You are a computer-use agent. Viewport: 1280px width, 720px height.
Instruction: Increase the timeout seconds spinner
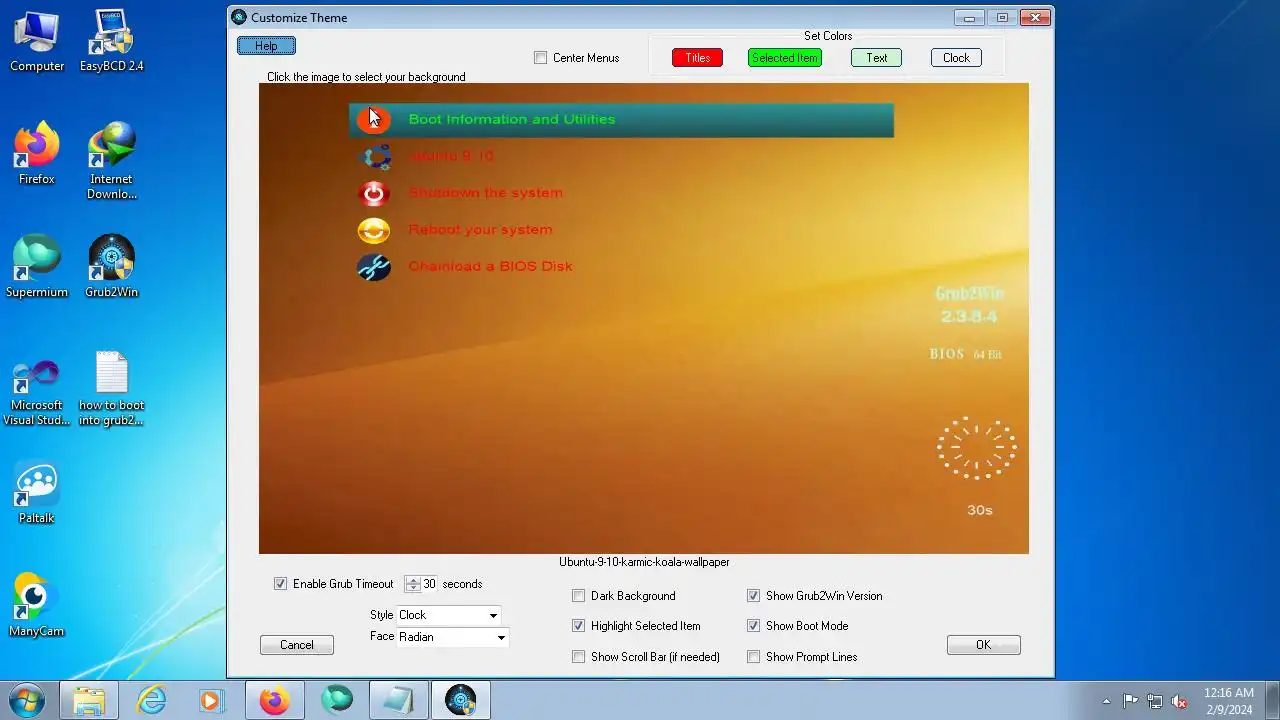(413, 580)
